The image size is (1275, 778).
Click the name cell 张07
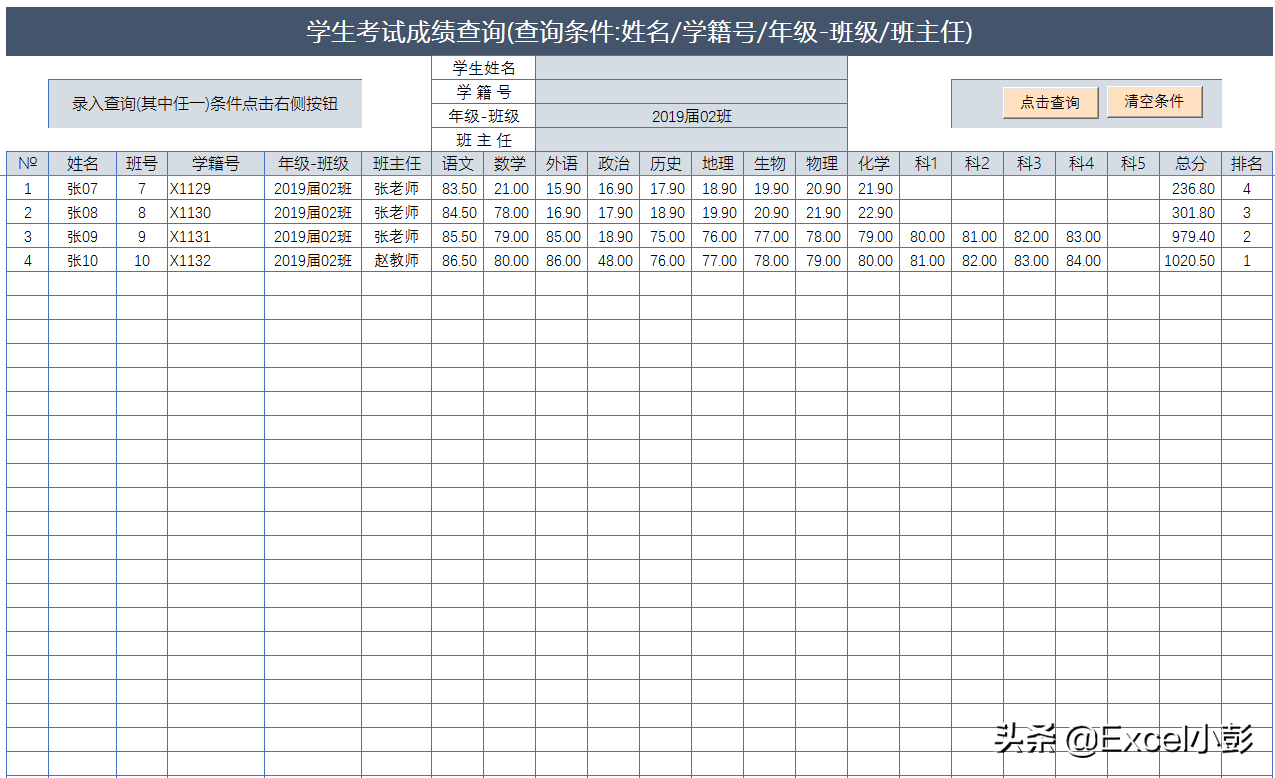(x=83, y=189)
